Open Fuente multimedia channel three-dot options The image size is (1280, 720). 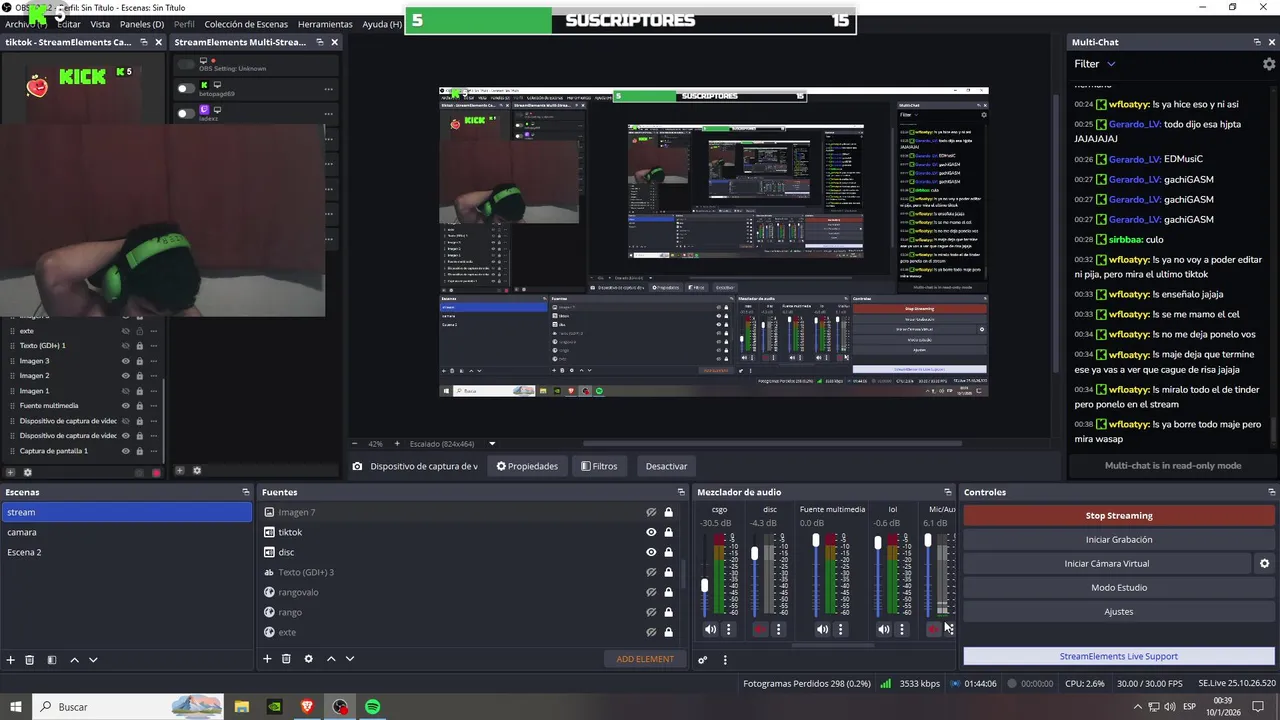click(x=840, y=629)
